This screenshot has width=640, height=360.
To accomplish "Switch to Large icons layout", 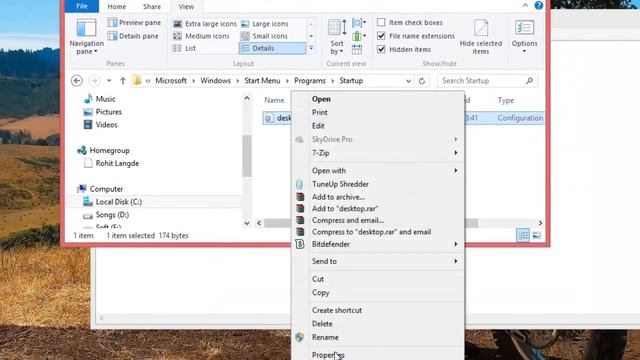I will click(x=264, y=24).
